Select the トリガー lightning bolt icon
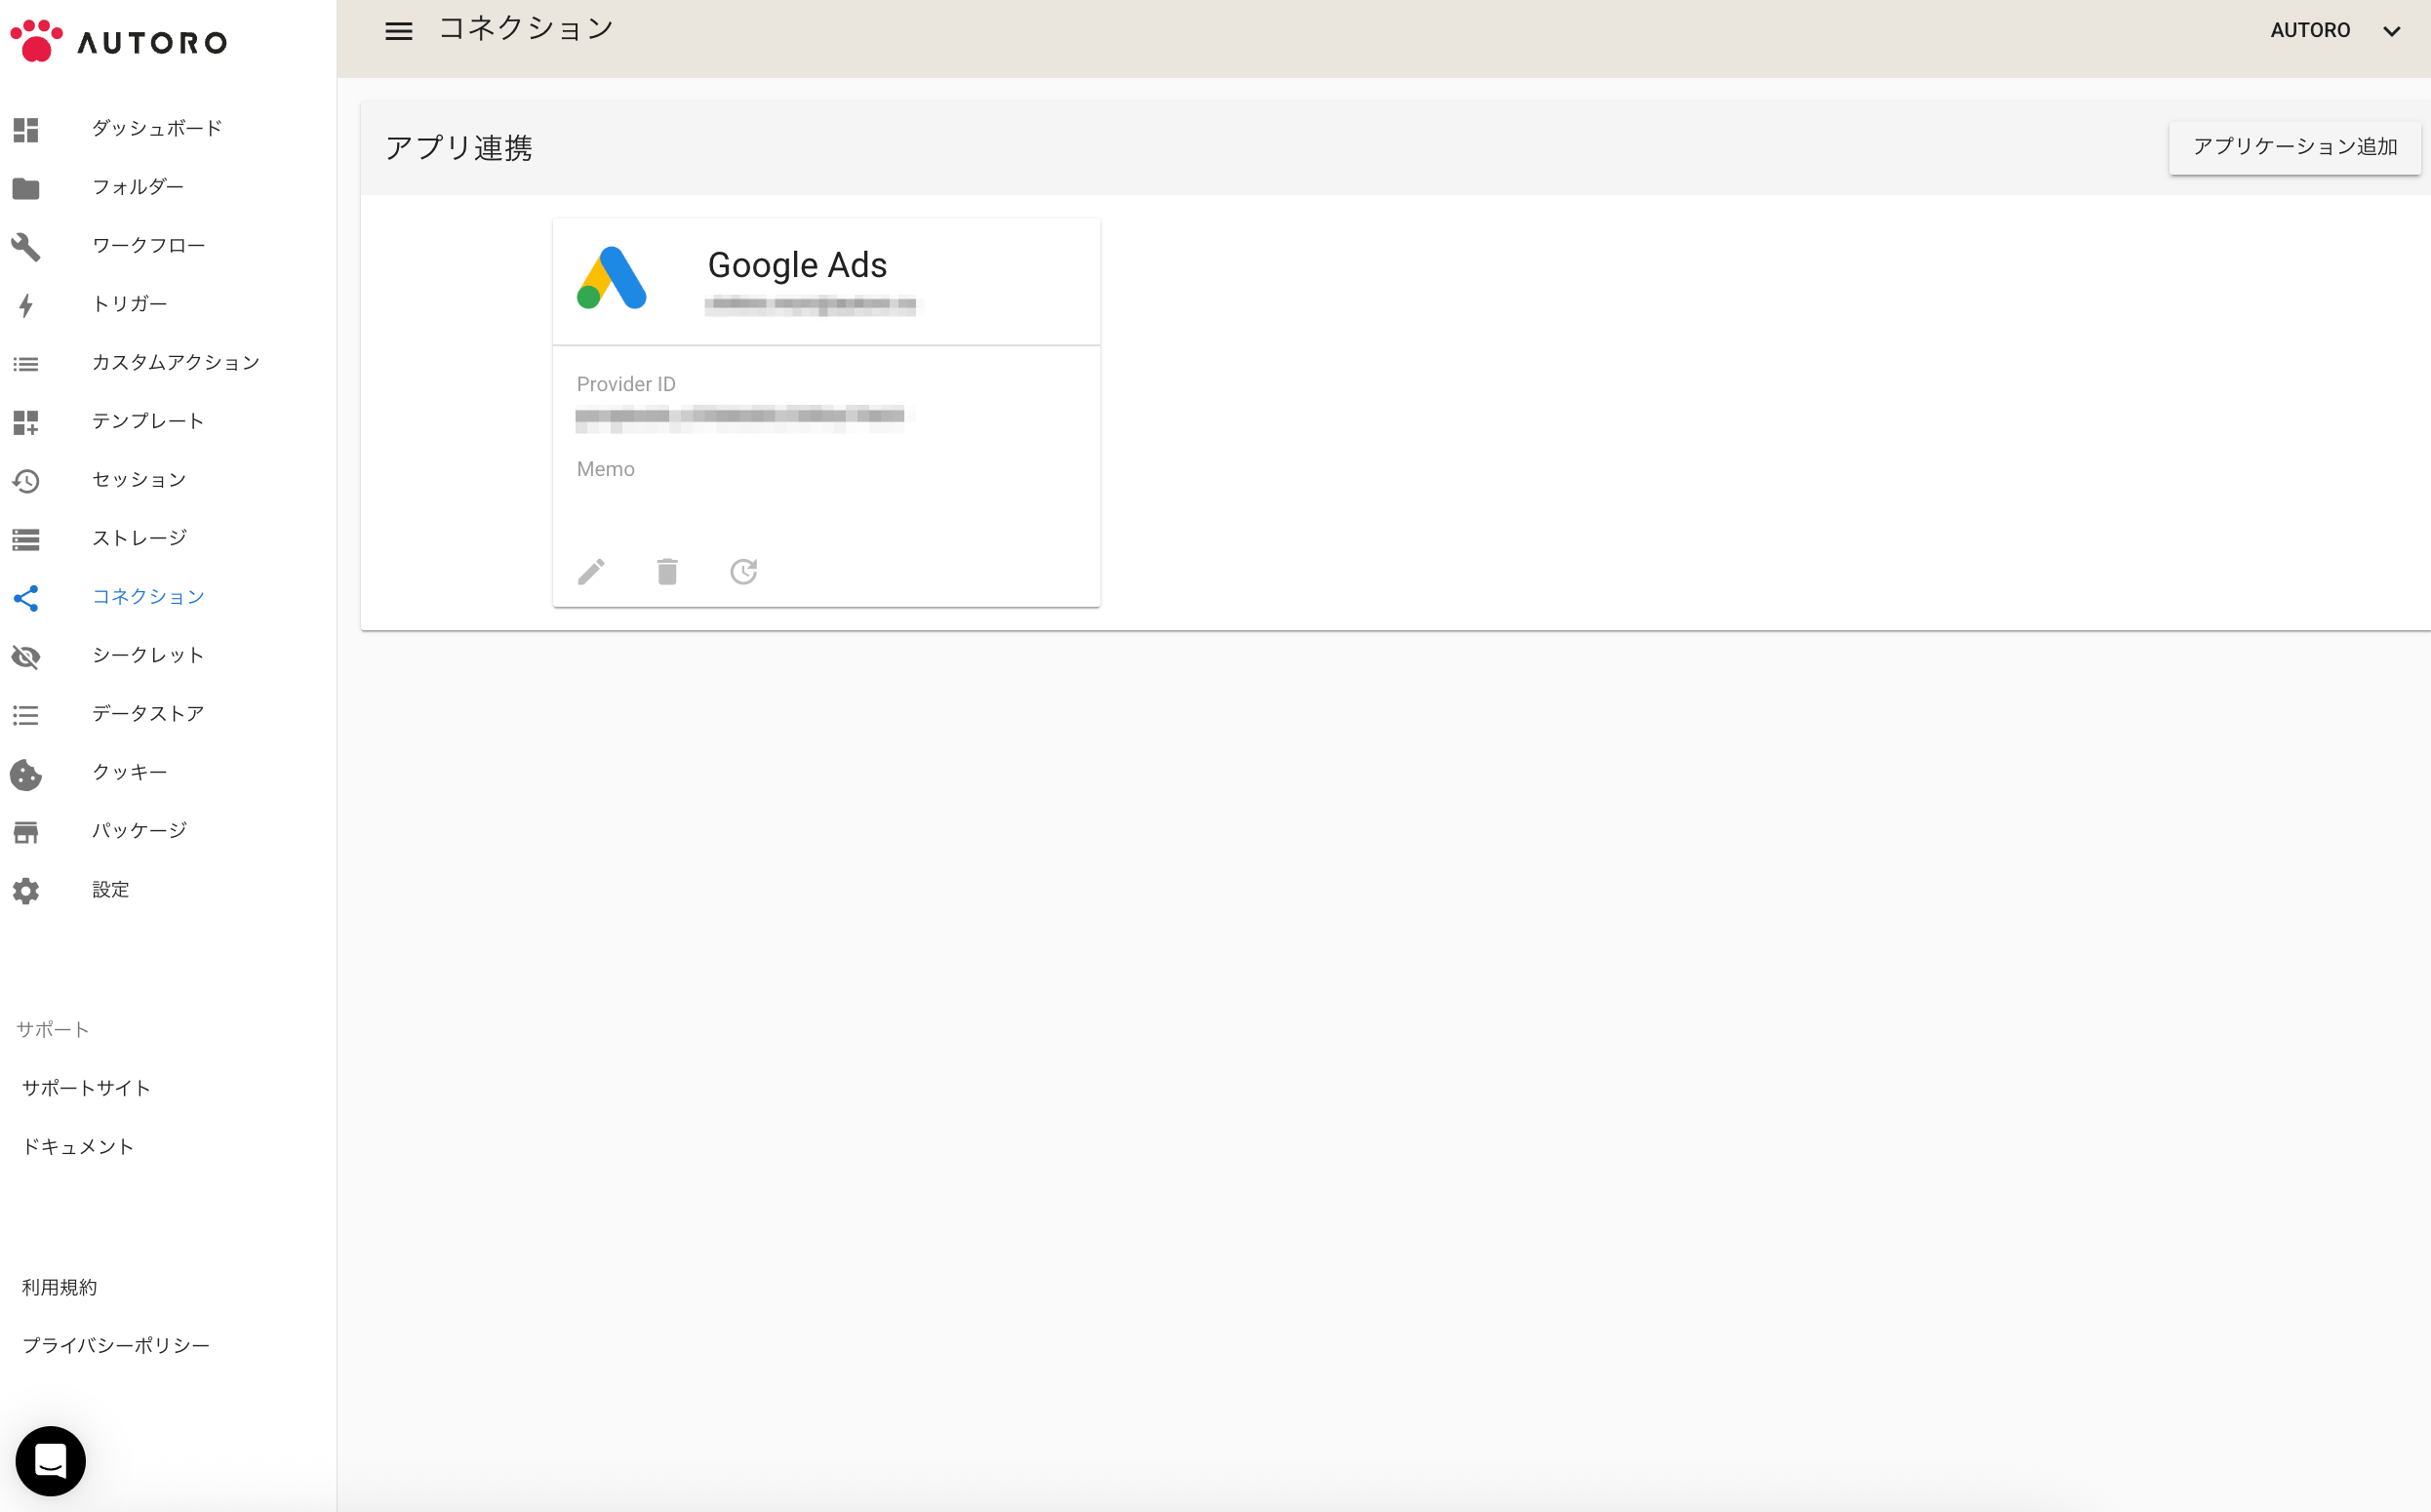2431x1512 pixels. pyautogui.click(x=26, y=305)
